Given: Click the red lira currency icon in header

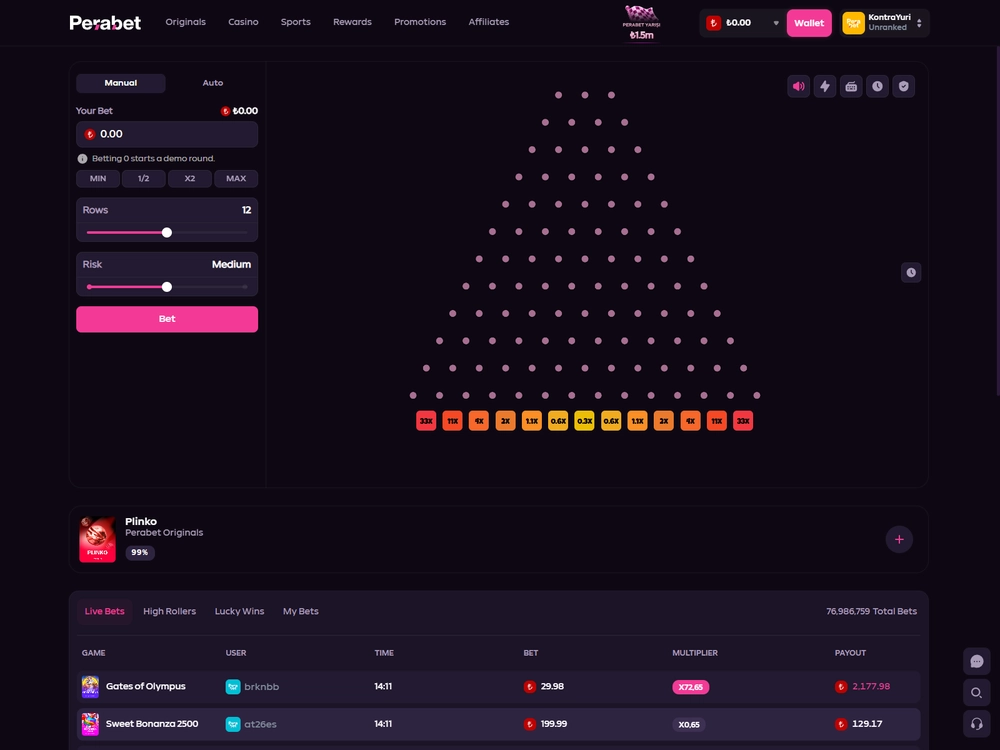Looking at the screenshot, I should pyautogui.click(x=714, y=23).
